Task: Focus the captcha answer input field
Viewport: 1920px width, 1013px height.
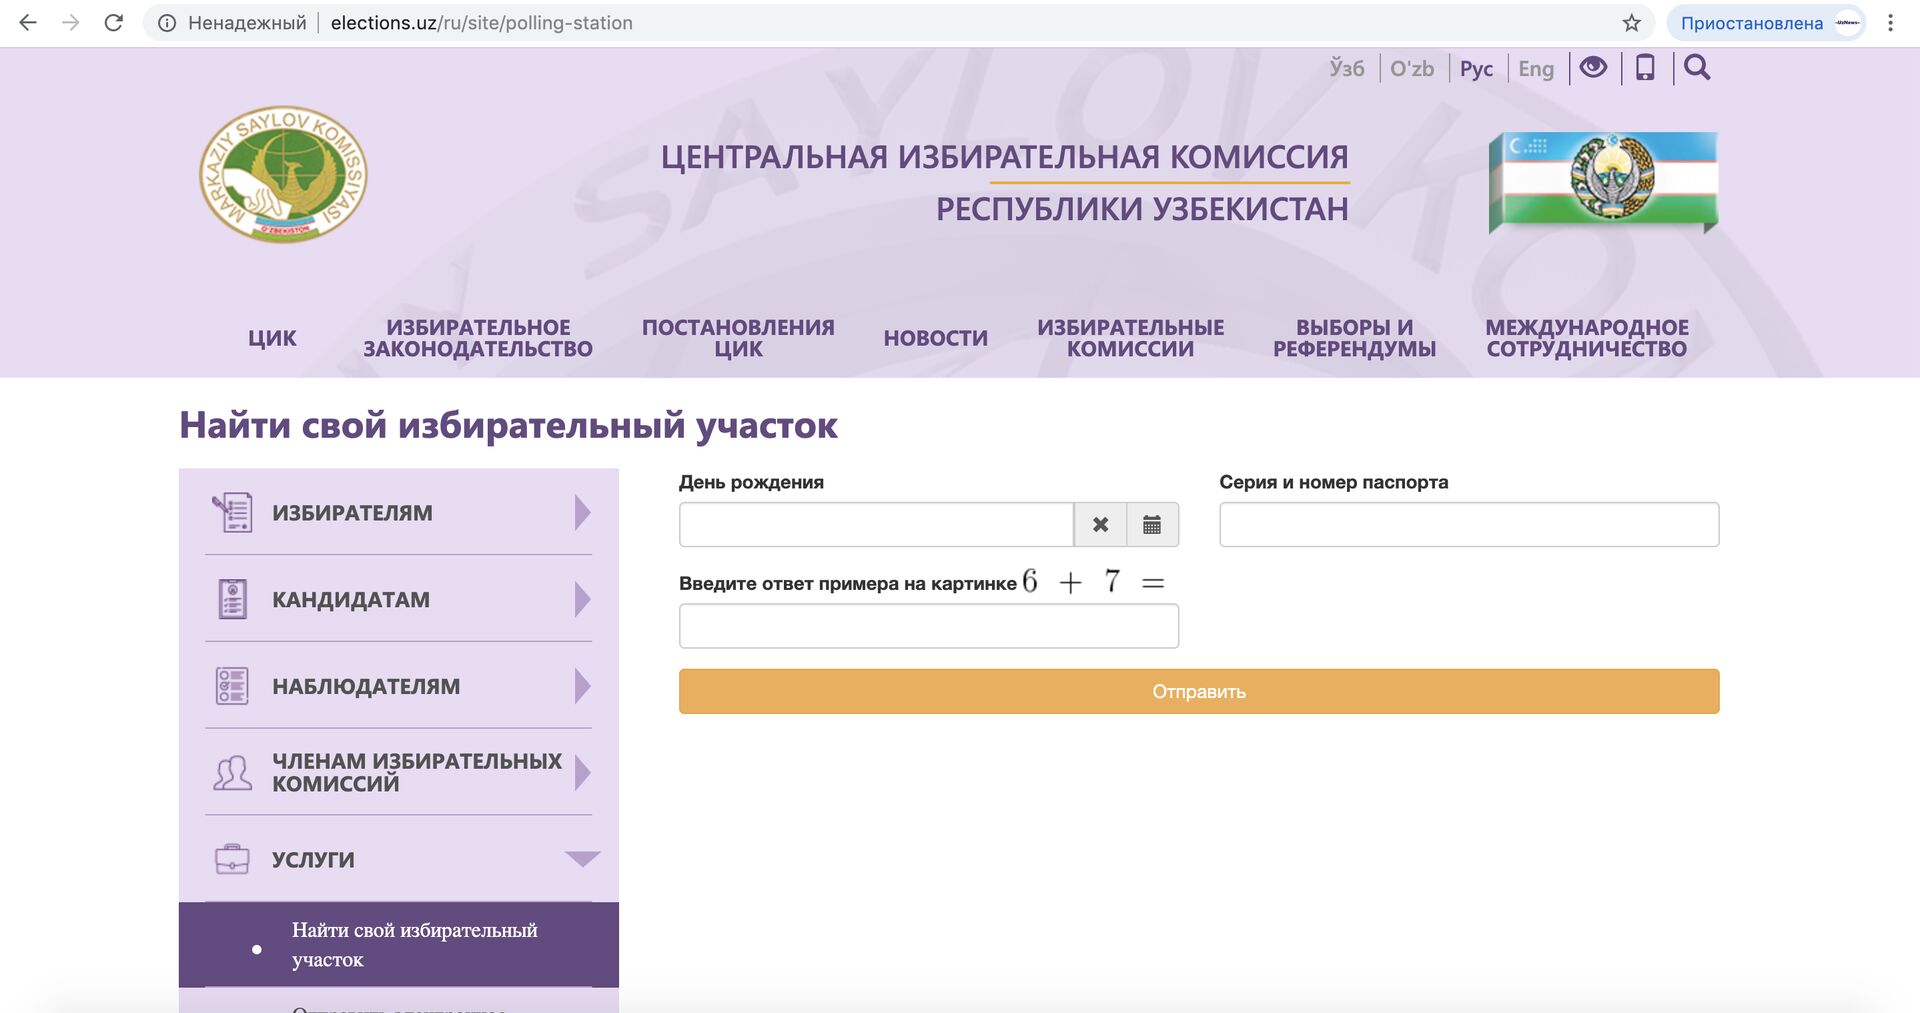Action: click(x=929, y=626)
